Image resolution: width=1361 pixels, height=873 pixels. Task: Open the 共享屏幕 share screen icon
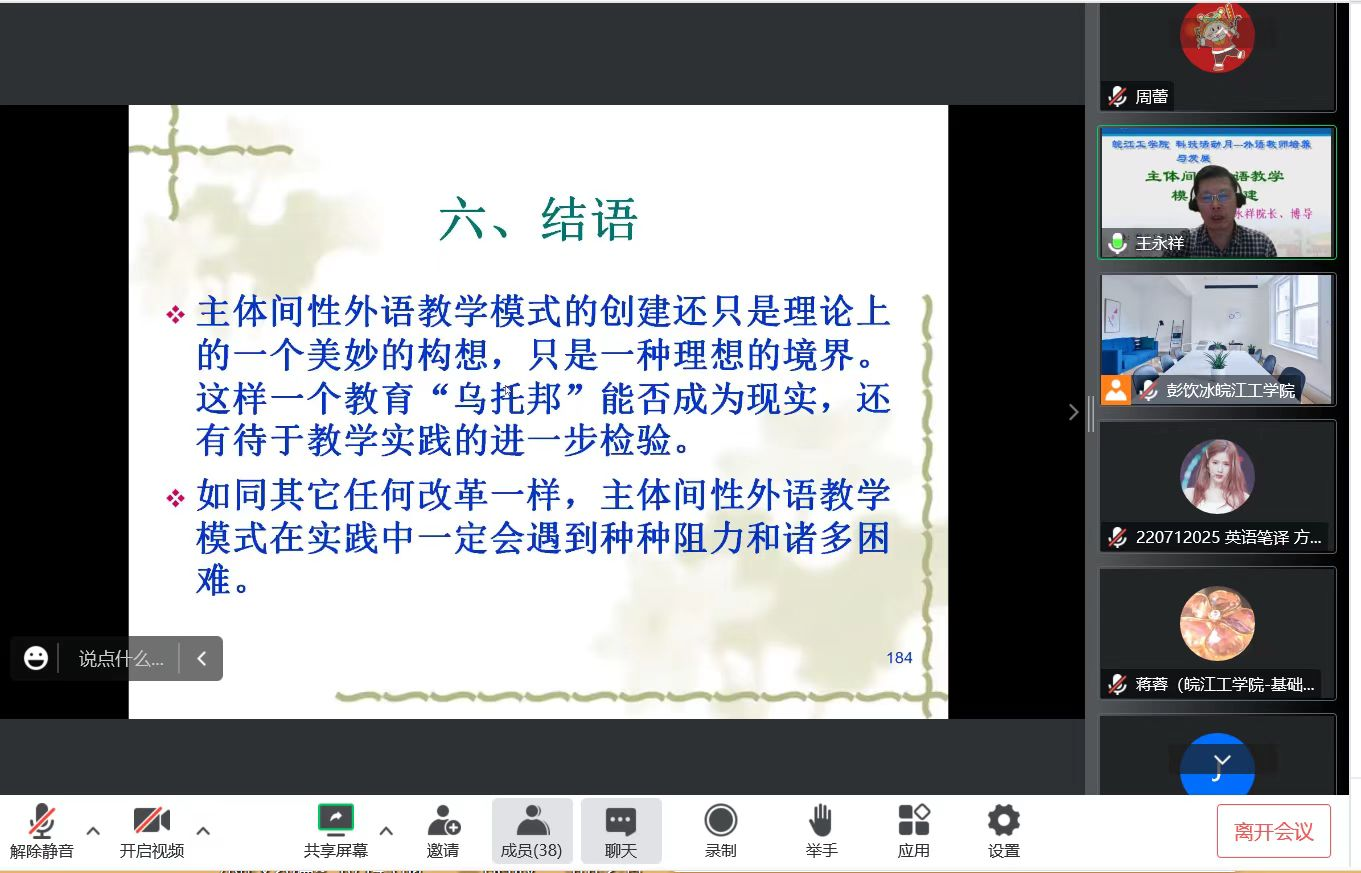pos(336,820)
